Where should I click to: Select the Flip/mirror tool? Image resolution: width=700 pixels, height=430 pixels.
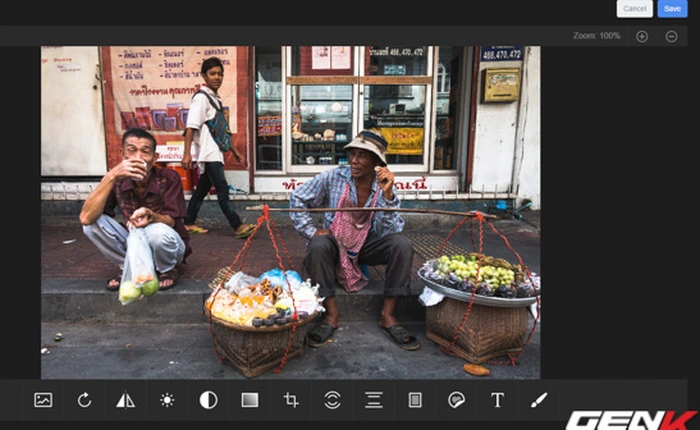(125, 400)
